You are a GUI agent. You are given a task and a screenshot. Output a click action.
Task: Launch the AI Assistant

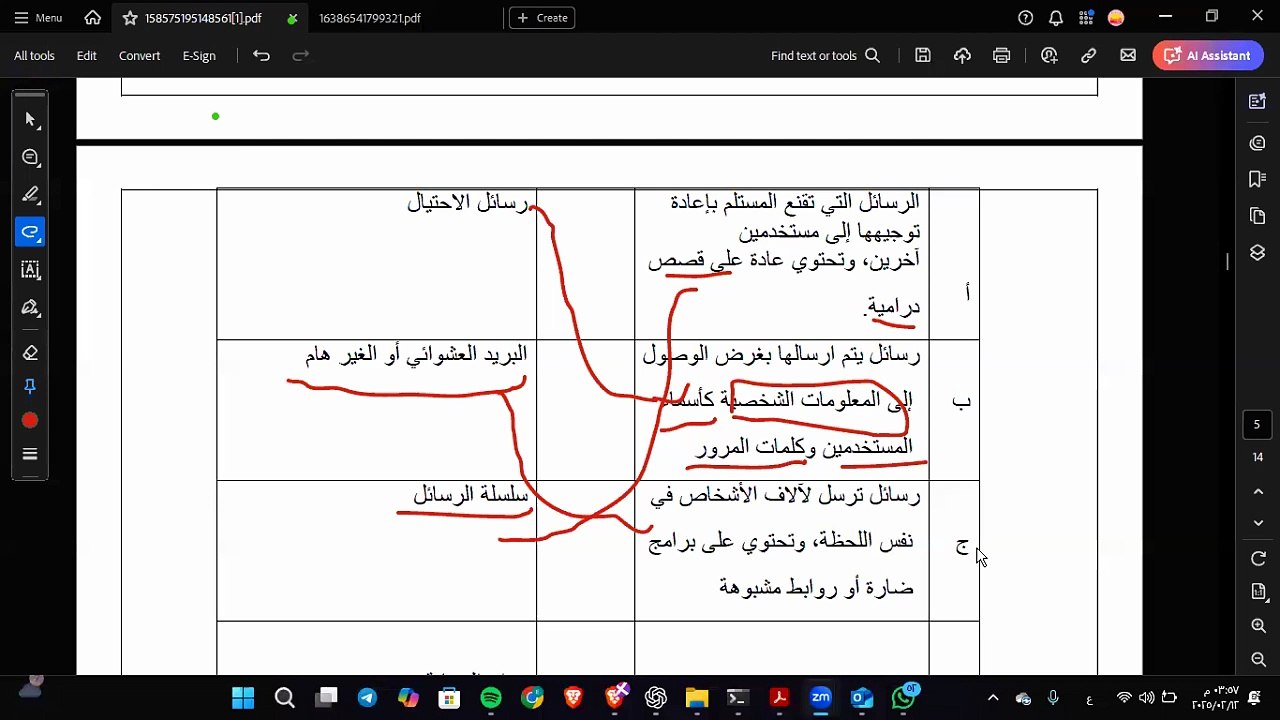pos(1209,56)
